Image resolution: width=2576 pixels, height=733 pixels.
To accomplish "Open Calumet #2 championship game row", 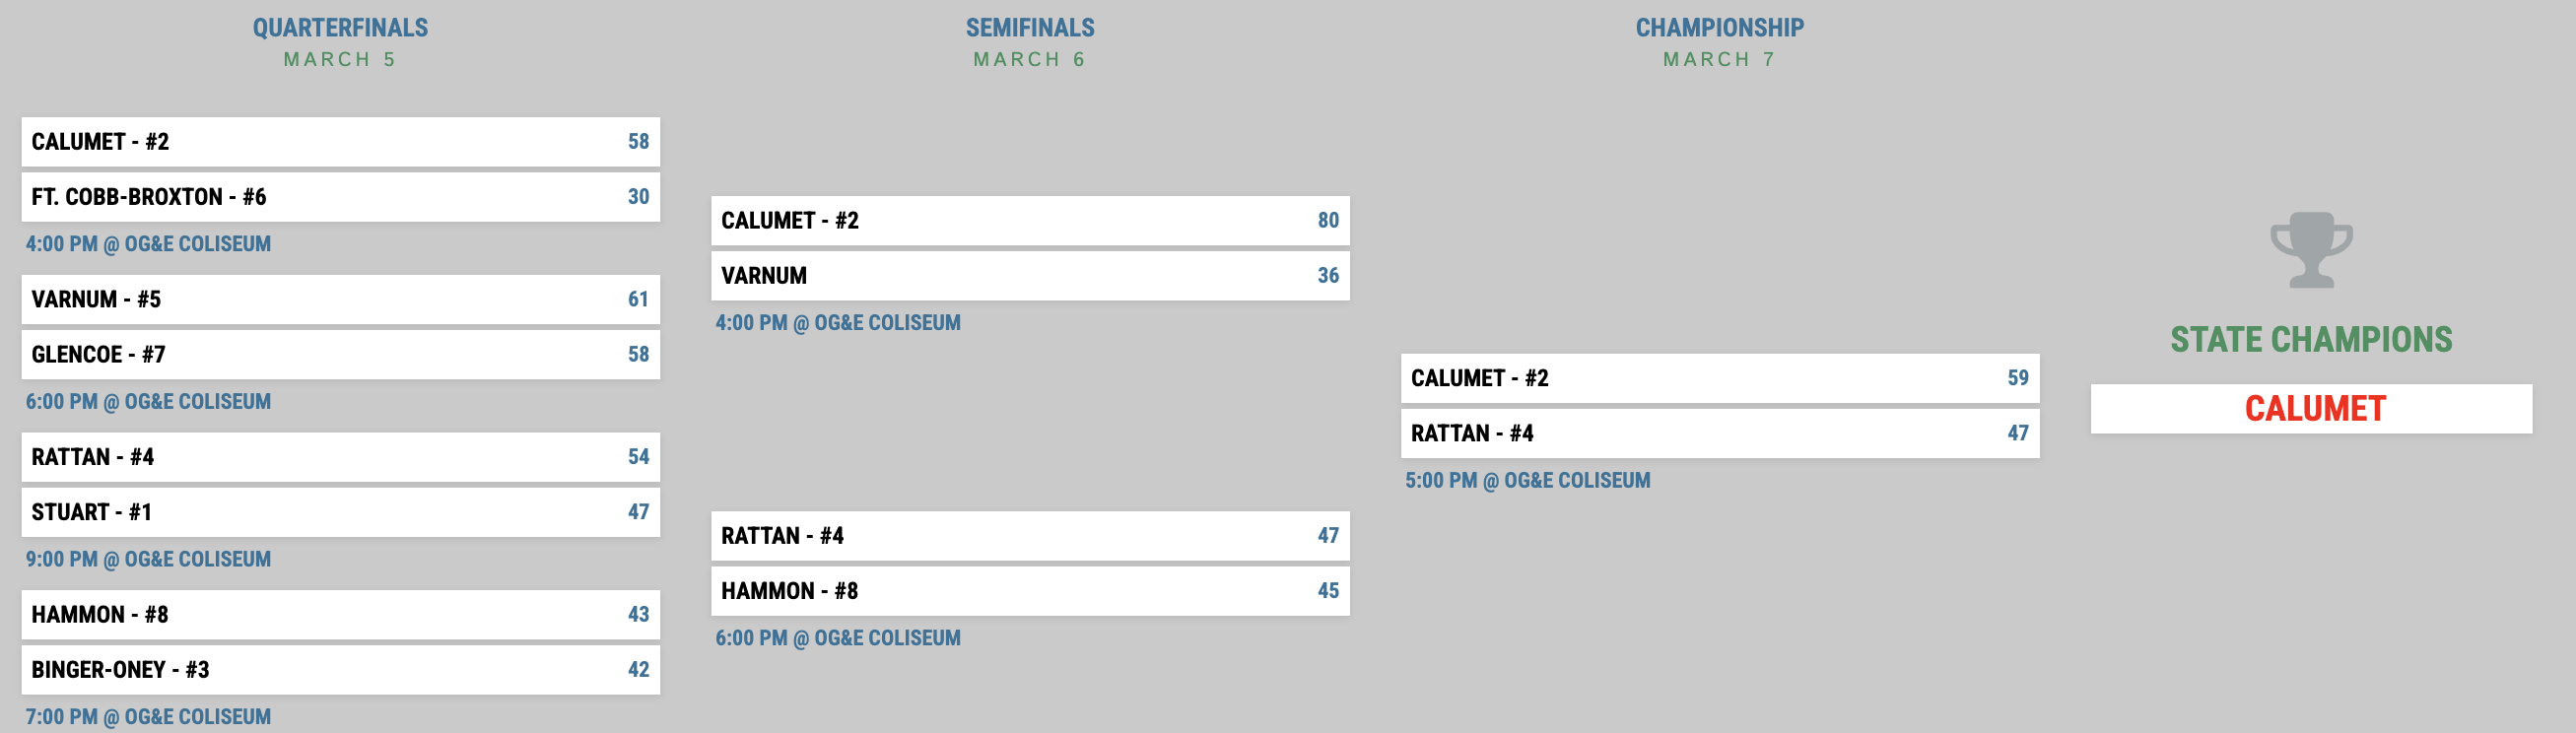I will [1719, 379].
